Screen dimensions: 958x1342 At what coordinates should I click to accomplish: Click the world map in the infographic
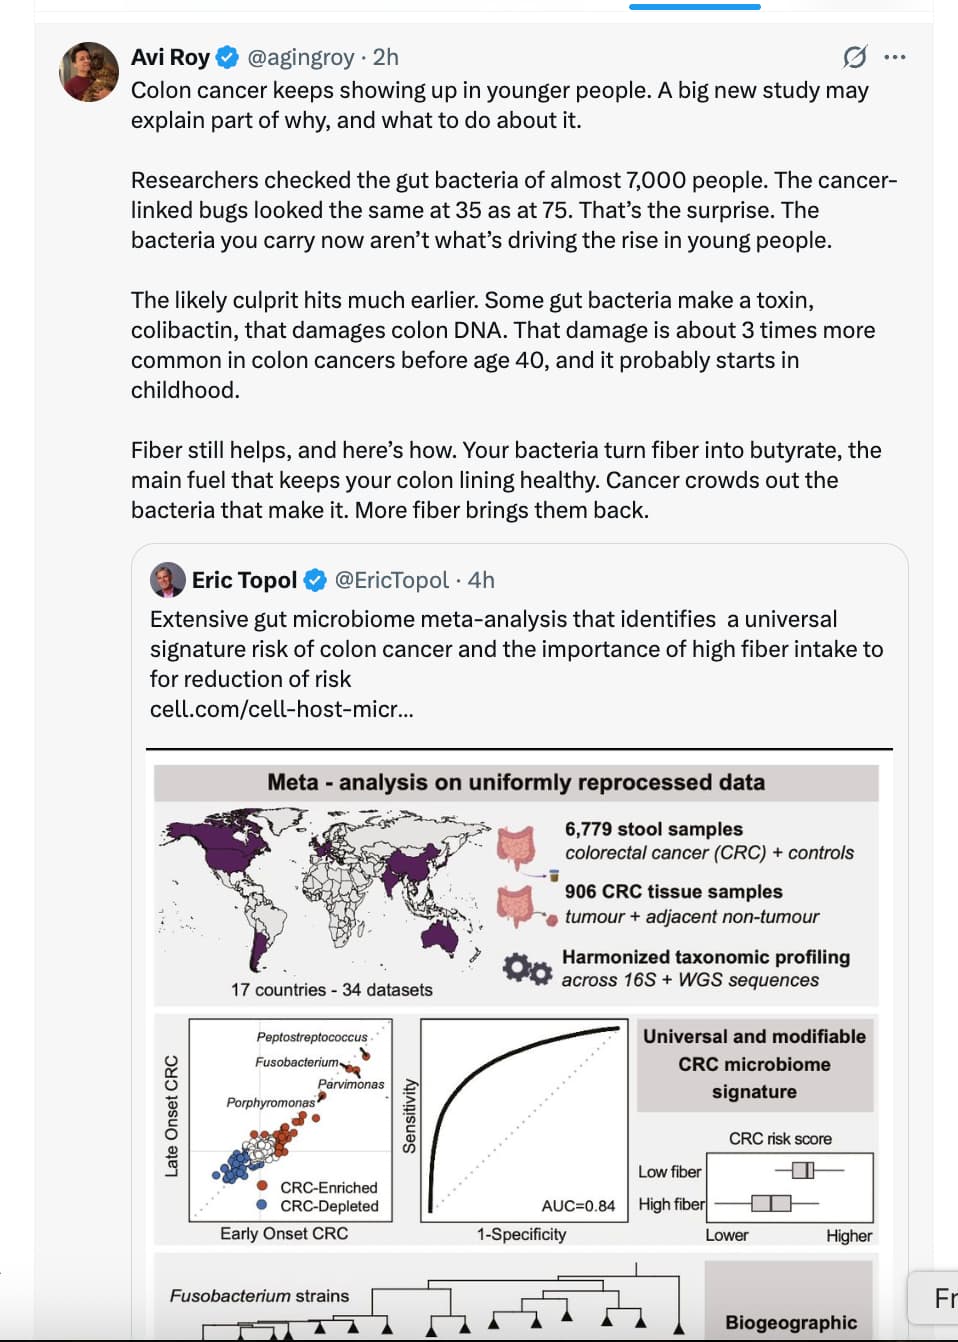click(323, 892)
